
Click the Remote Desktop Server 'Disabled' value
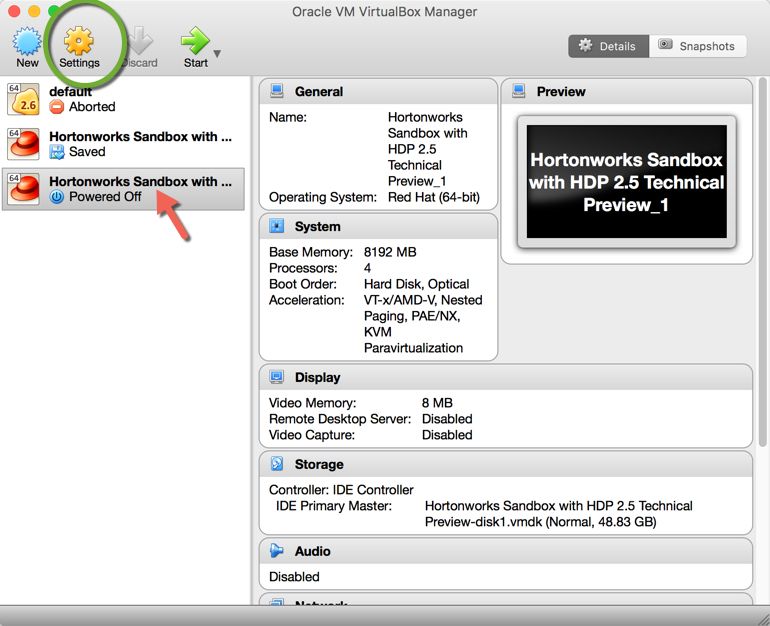(x=447, y=419)
